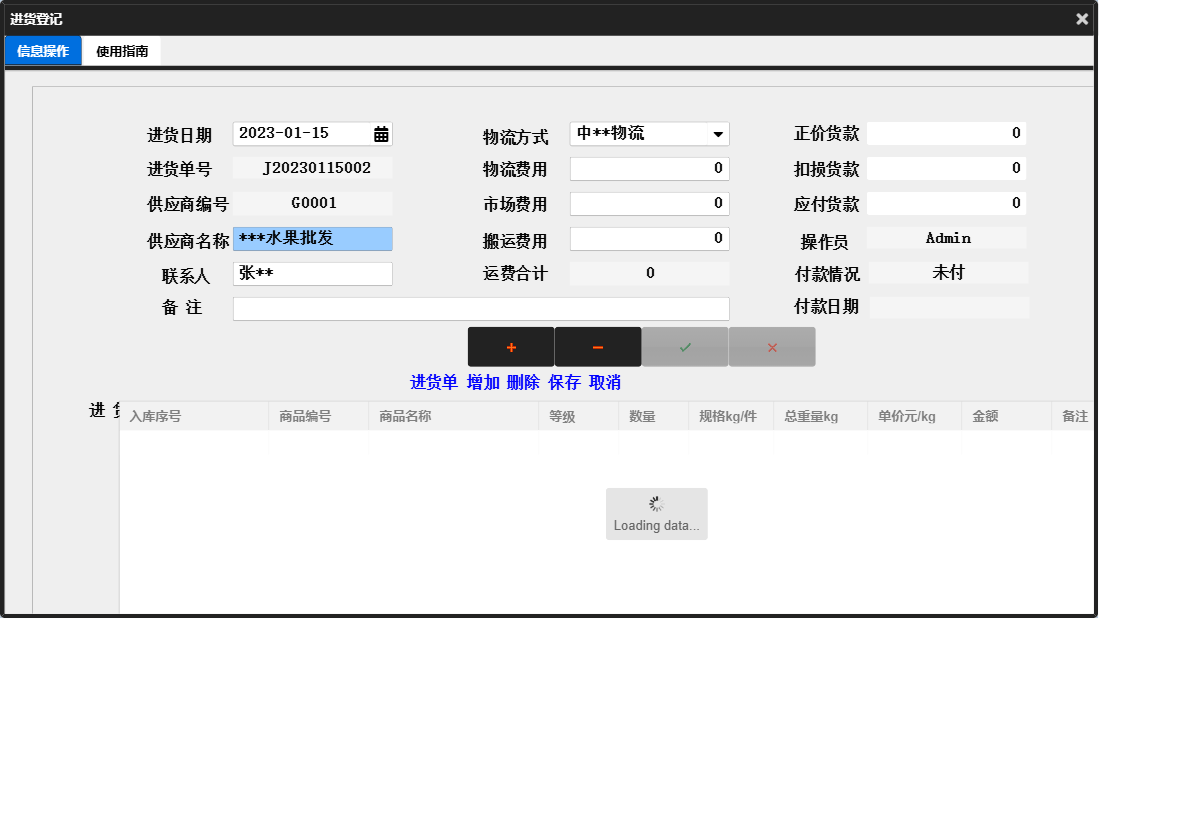This screenshot has height=837, width=1184.
Task: Click the 备注 remarks input field
Action: pyautogui.click(x=481, y=308)
